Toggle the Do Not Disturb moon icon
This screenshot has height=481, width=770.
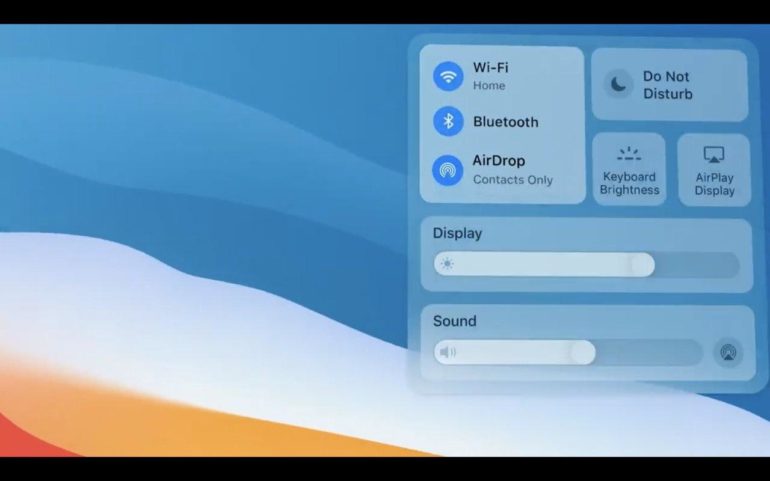[618, 85]
